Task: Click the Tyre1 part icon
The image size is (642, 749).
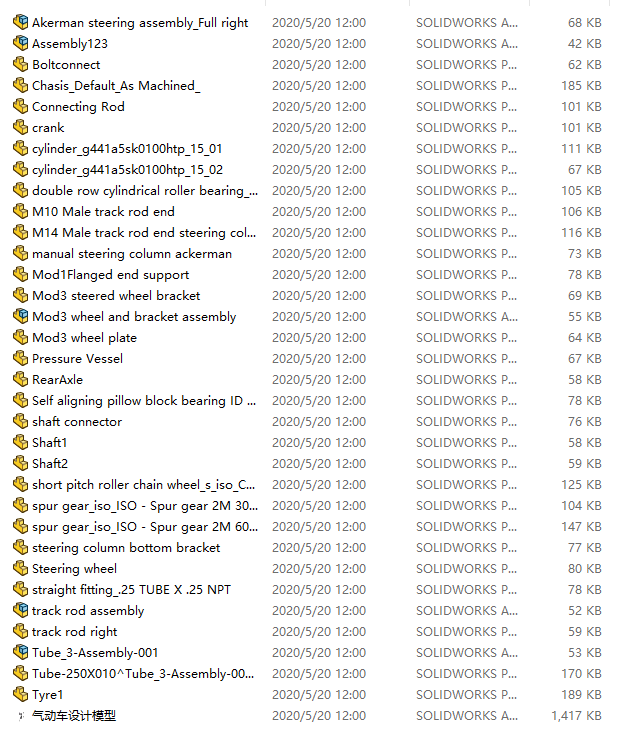Action: pos(21,694)
